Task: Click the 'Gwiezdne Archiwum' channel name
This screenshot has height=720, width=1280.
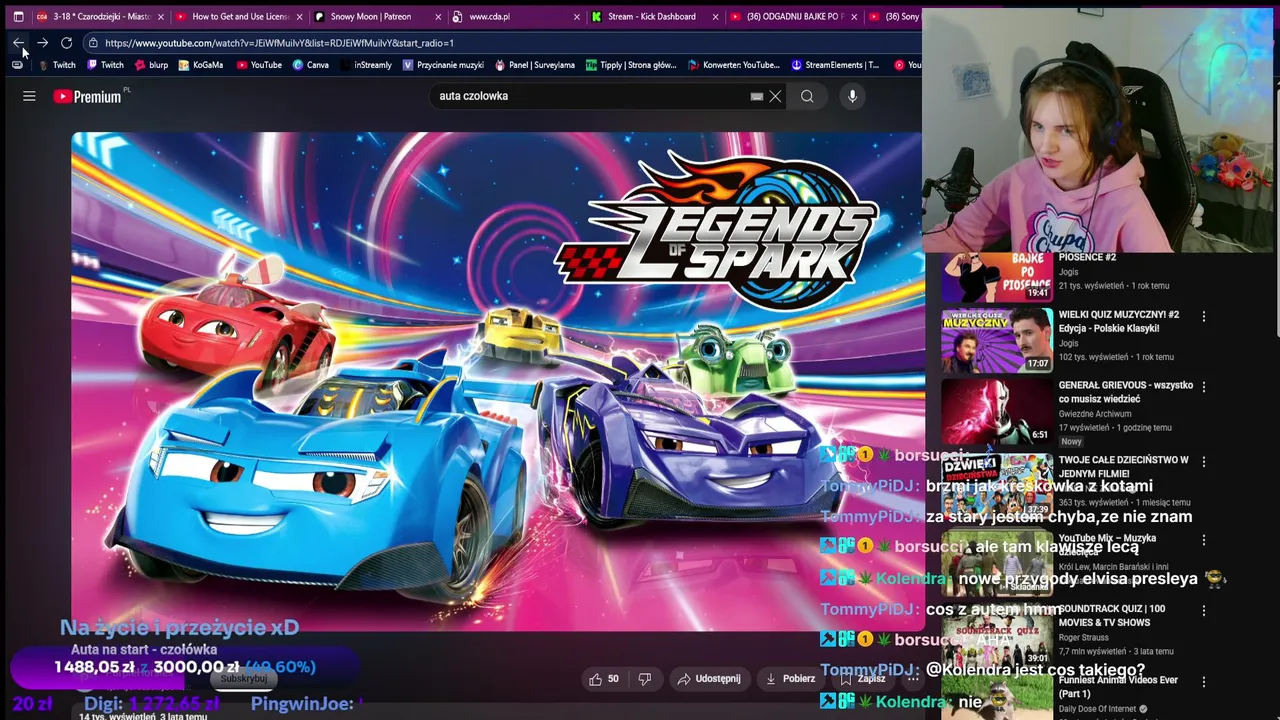Action: [1095, 413]
